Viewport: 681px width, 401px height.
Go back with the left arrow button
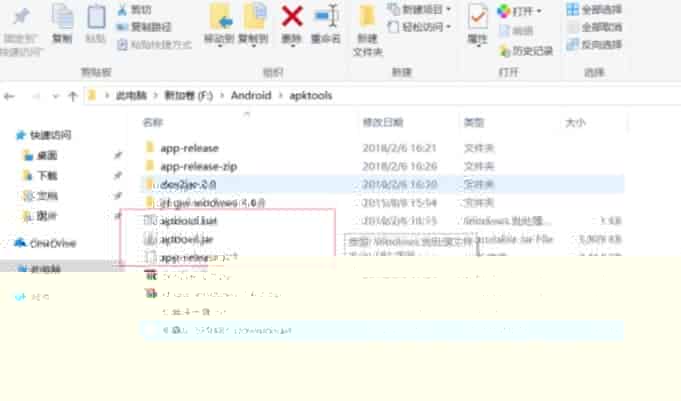[x=9, y=96]
